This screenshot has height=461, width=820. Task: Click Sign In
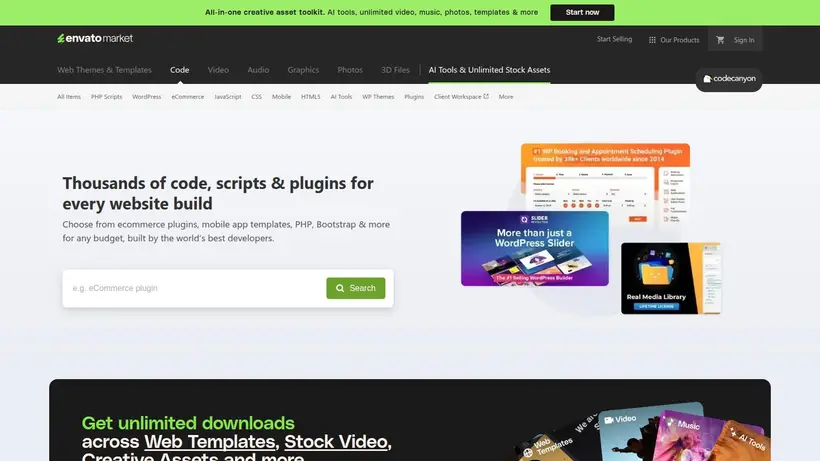point(744,40)
